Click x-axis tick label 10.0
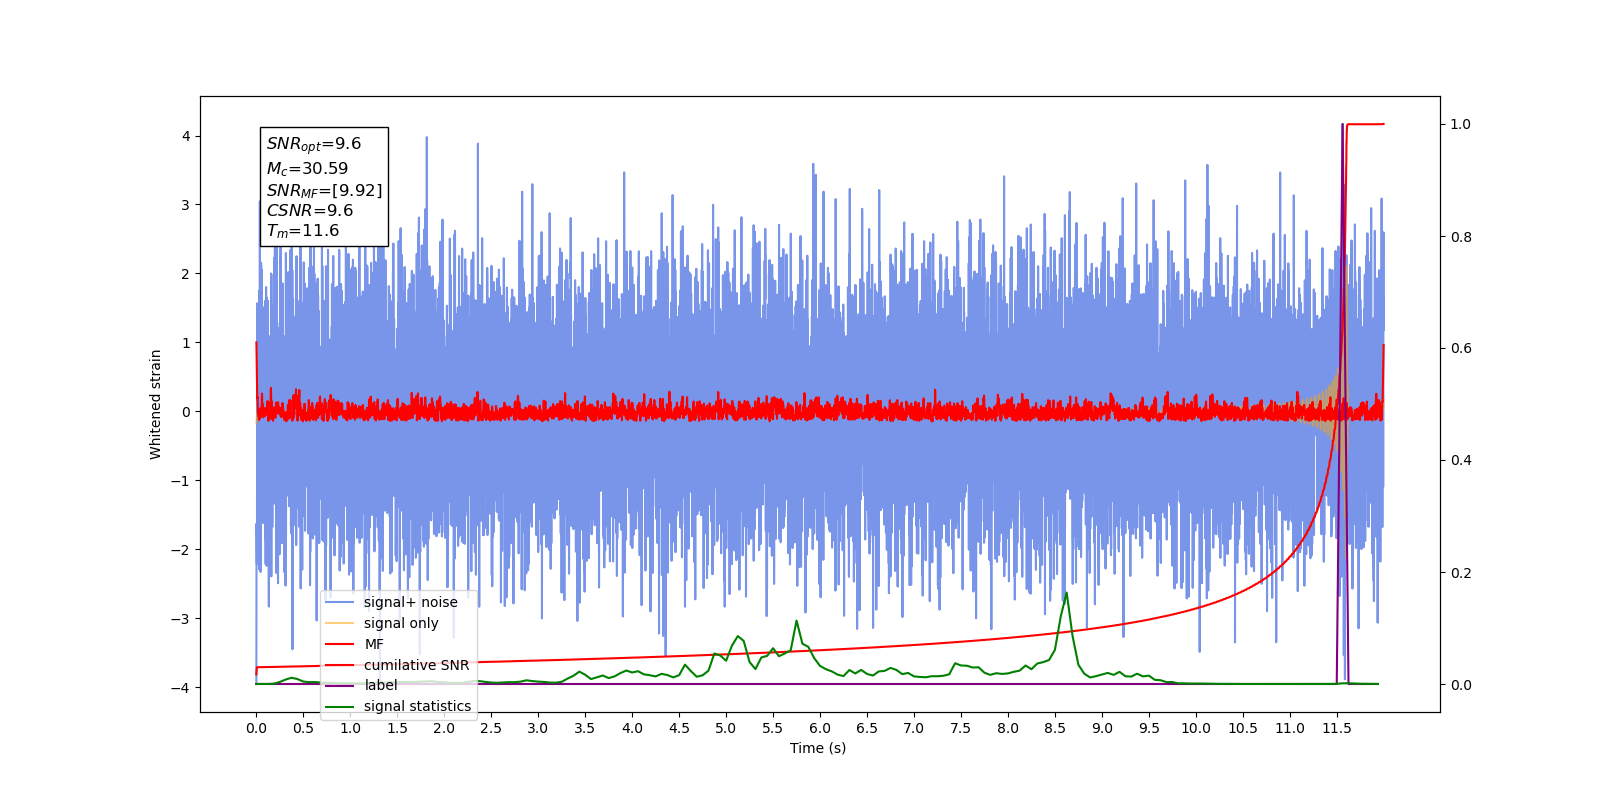Image resolution: width=1600 pixels, height=800 pixels. (x=1196, y=728)
